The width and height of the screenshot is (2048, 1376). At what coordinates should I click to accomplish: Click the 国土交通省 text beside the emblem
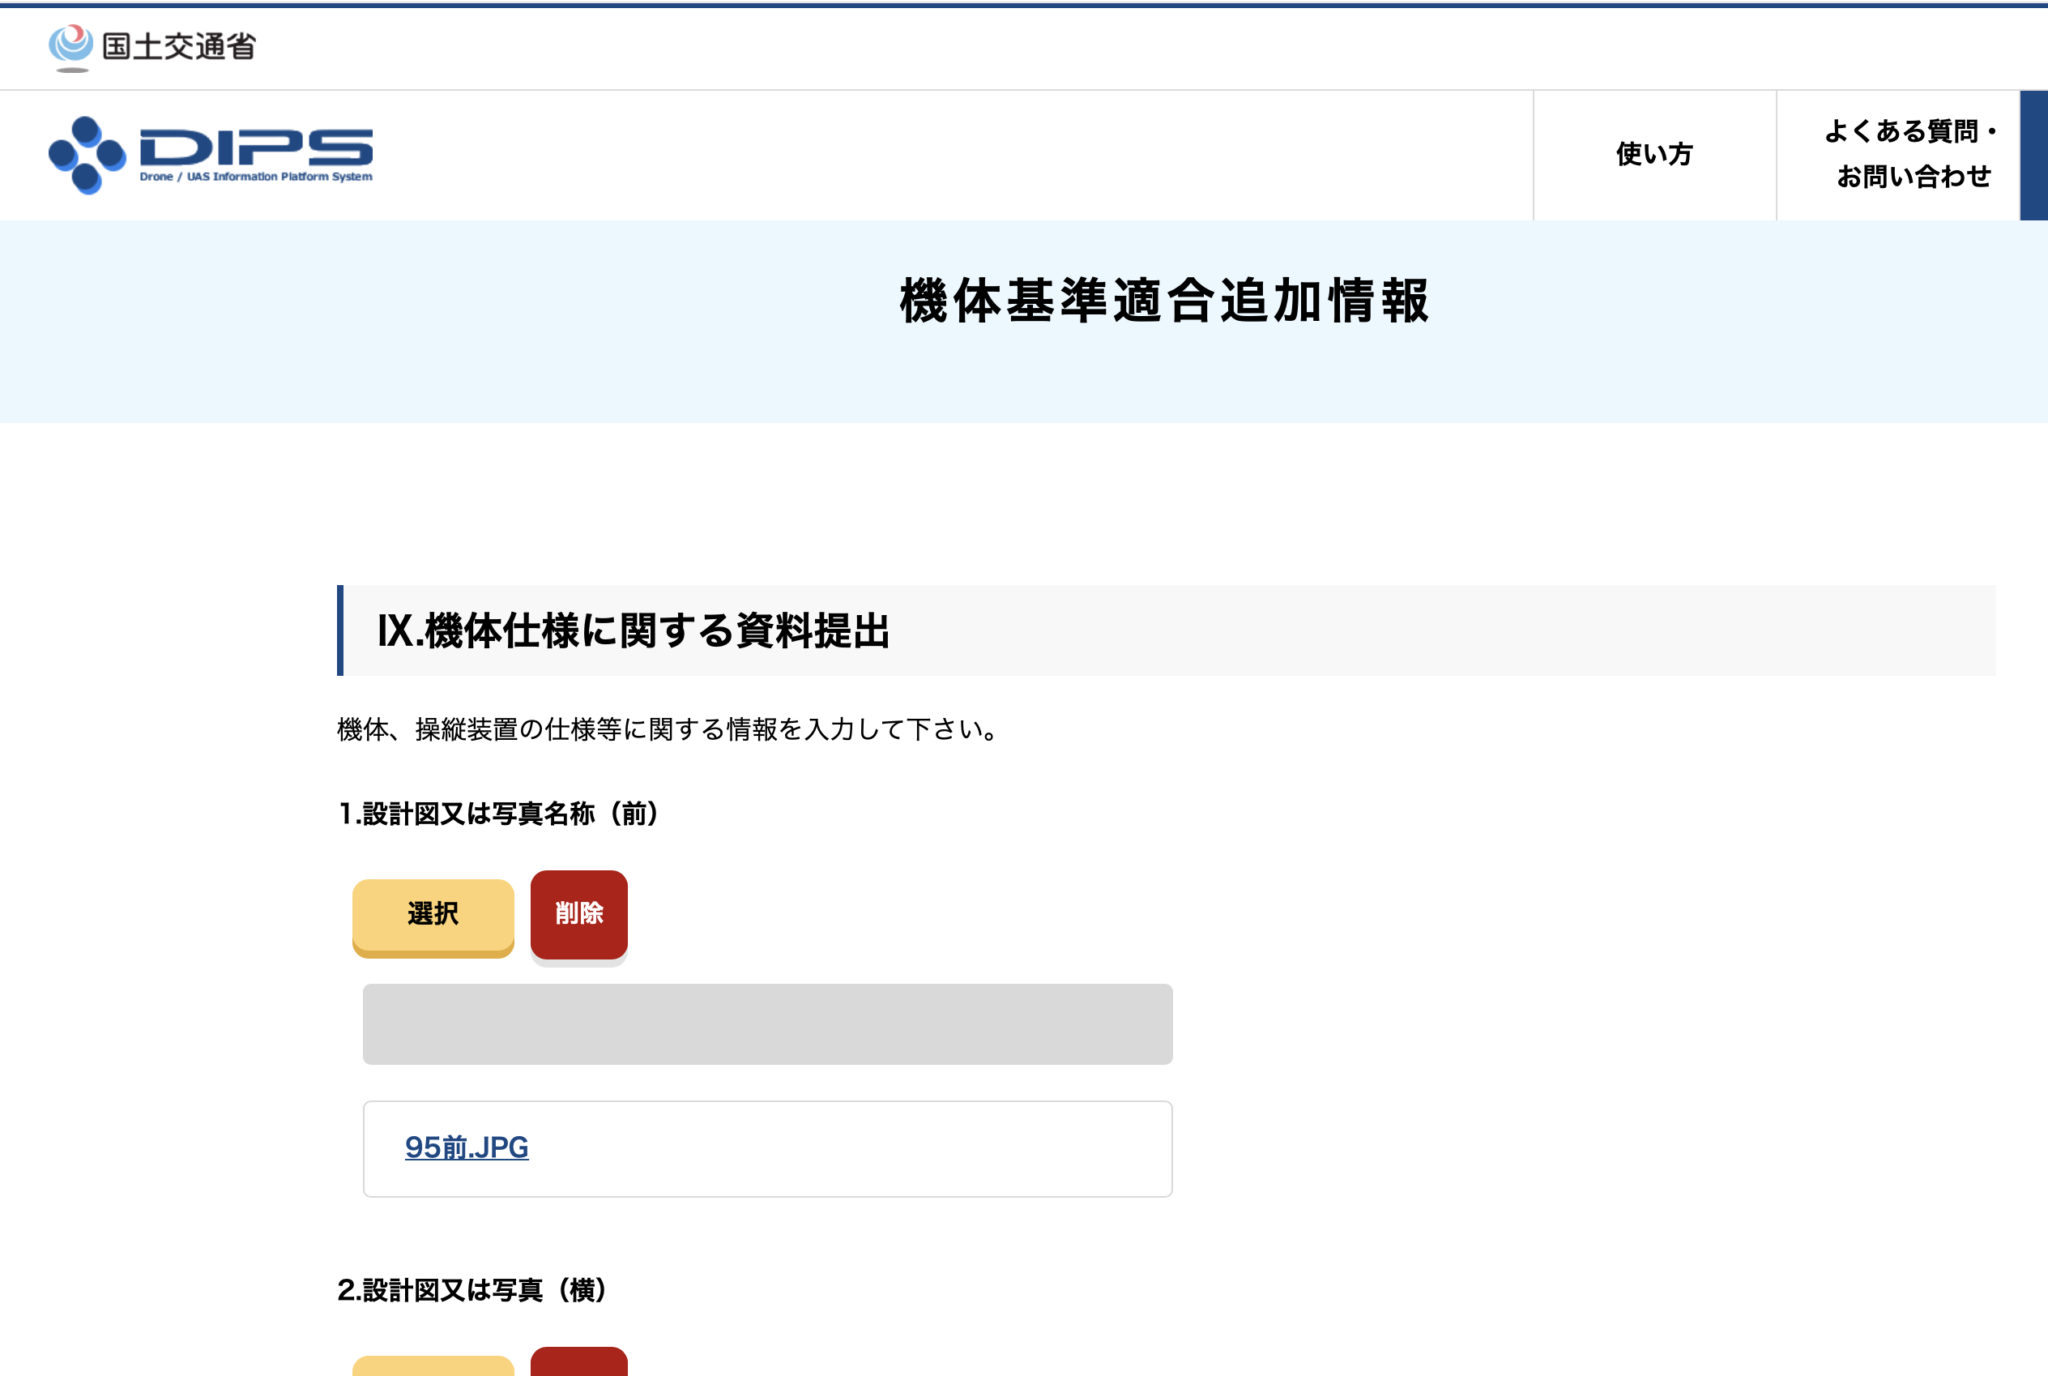point(180,46)
